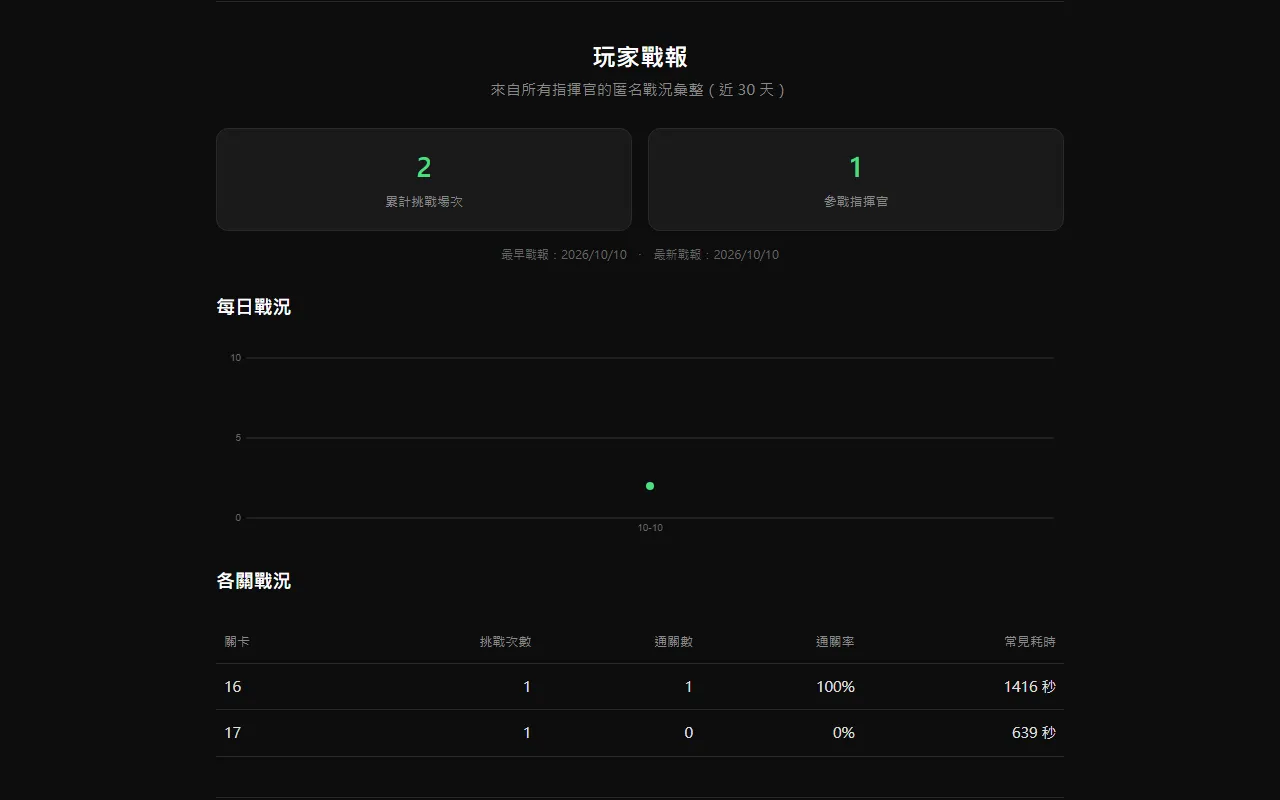The image size is (1280, 800).
Task: Click the 累計挑戰場次 label
Action: pos(424,201)
